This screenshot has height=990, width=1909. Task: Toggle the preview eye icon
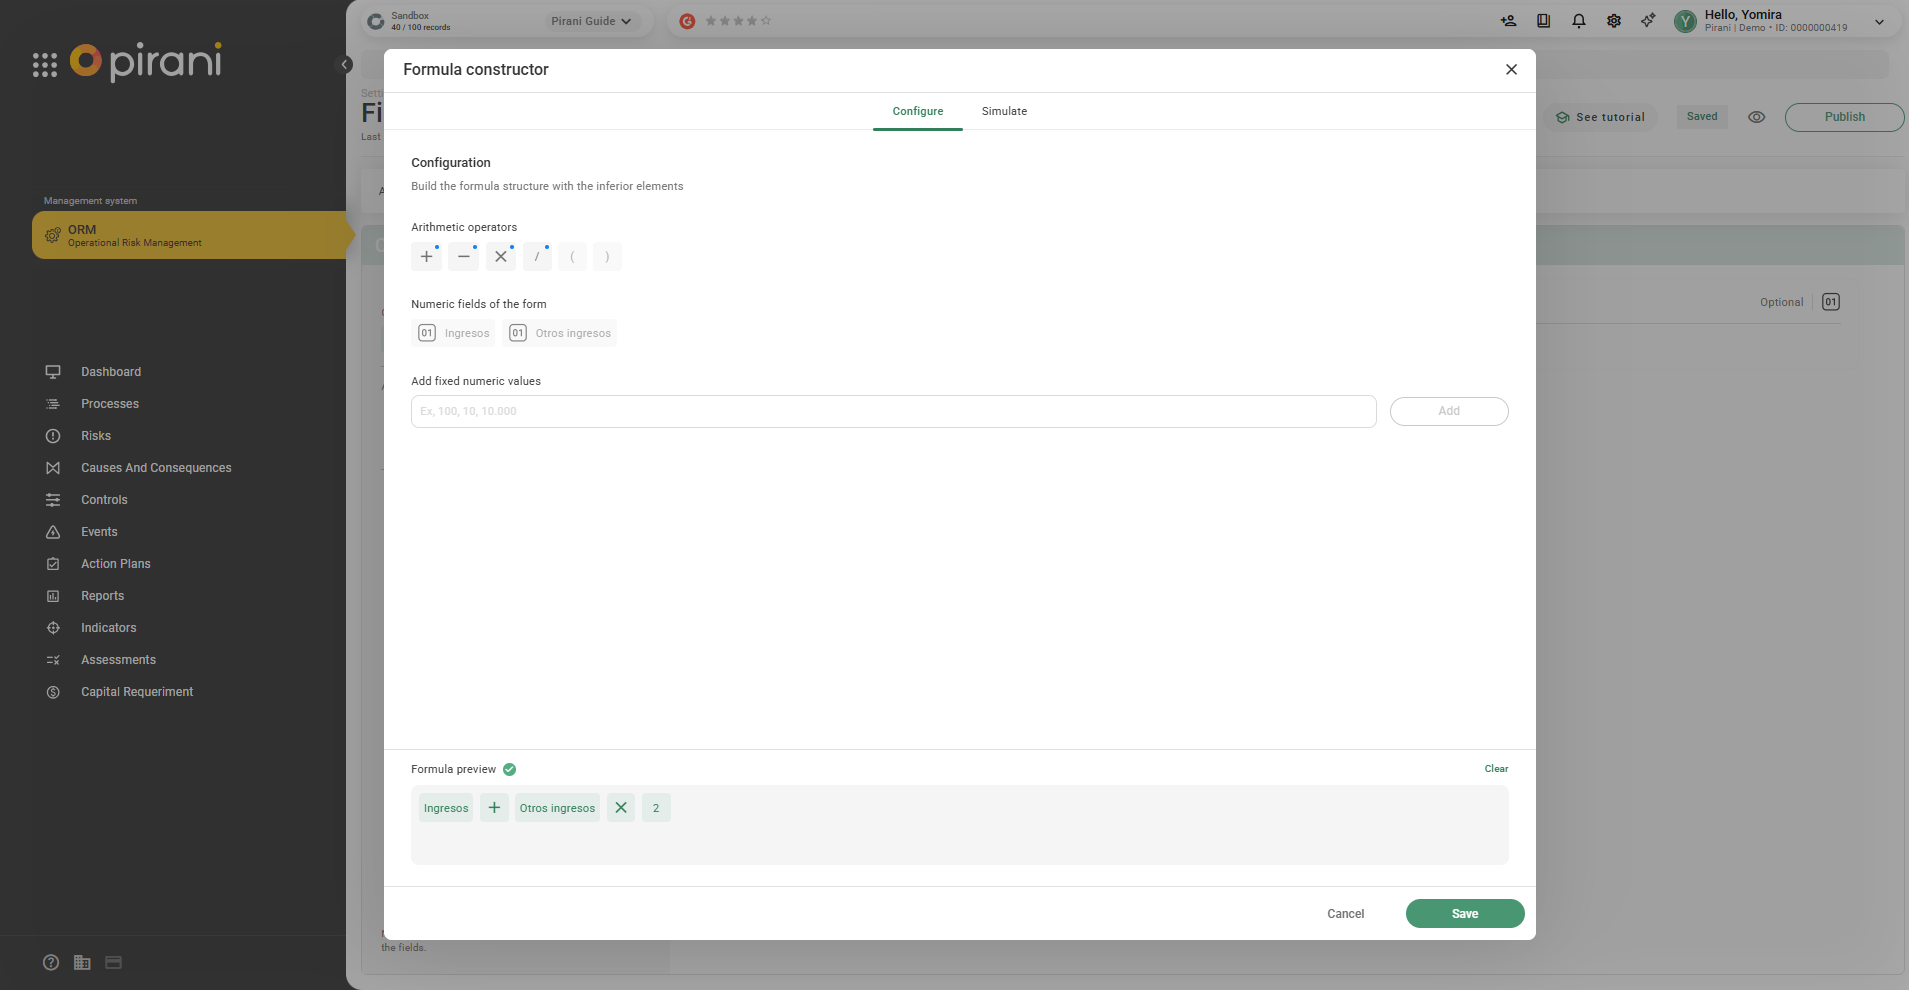click(x=1756, y=117)
